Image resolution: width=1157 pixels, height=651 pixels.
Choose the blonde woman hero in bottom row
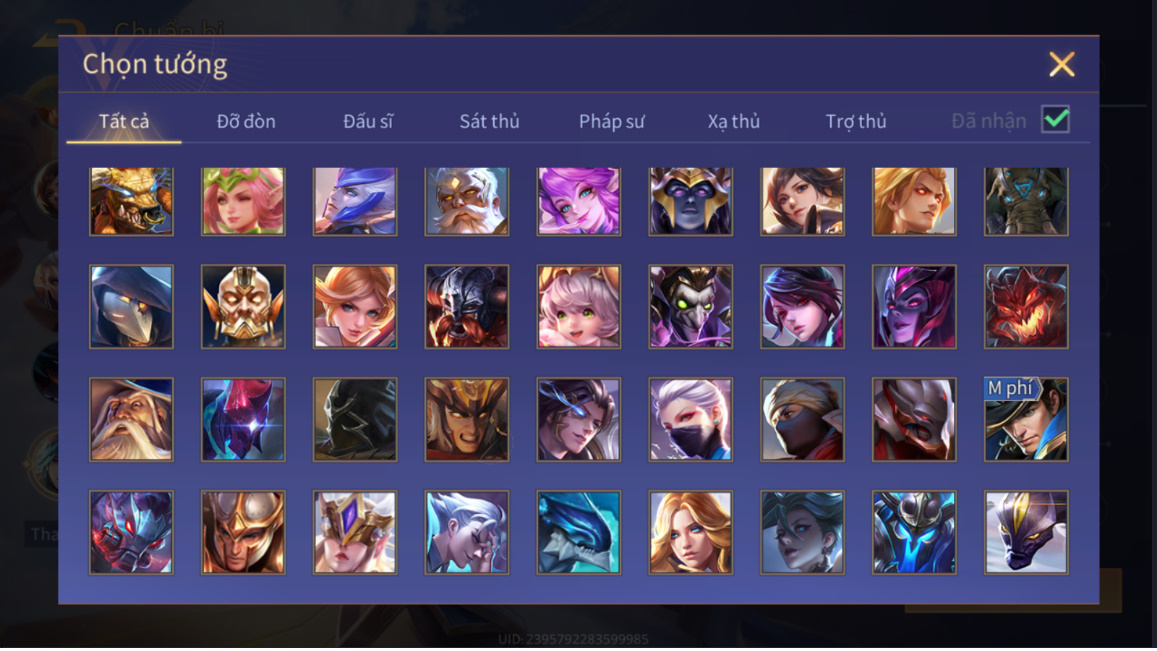(x=691, y=532)
